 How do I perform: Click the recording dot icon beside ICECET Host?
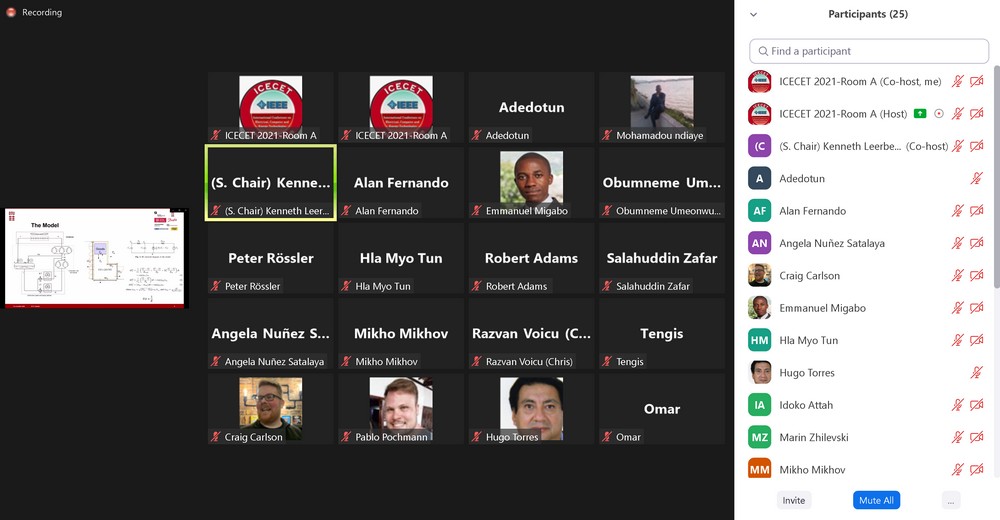[x=939, y=114]
